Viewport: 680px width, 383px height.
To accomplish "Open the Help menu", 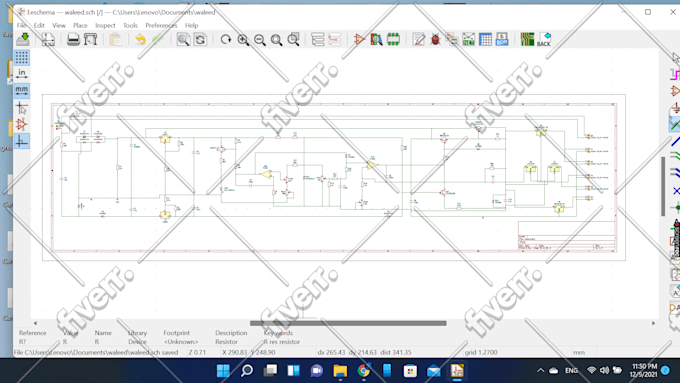I will coord(191,26).
